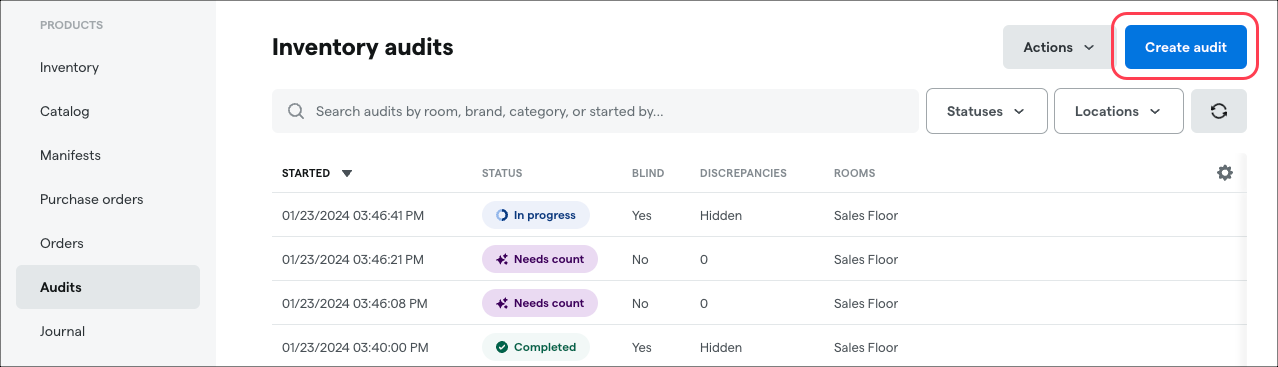Click Yes blind value in Completed row
This screenshot has height=367, width=1278.
642,347
